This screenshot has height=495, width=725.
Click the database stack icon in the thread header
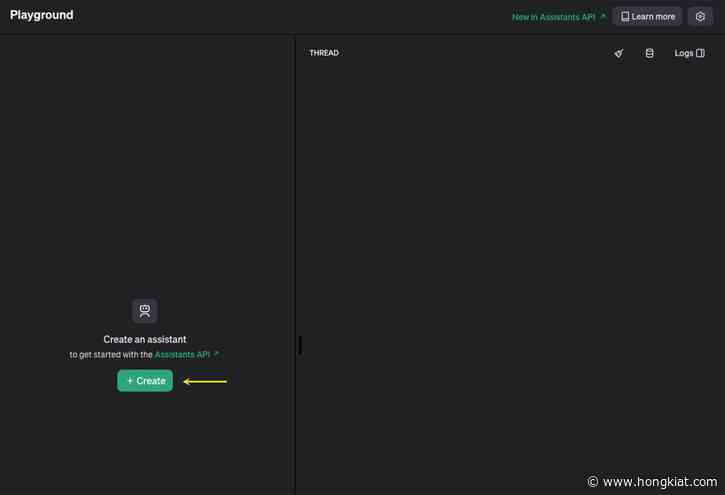click(x=649, y=53)
